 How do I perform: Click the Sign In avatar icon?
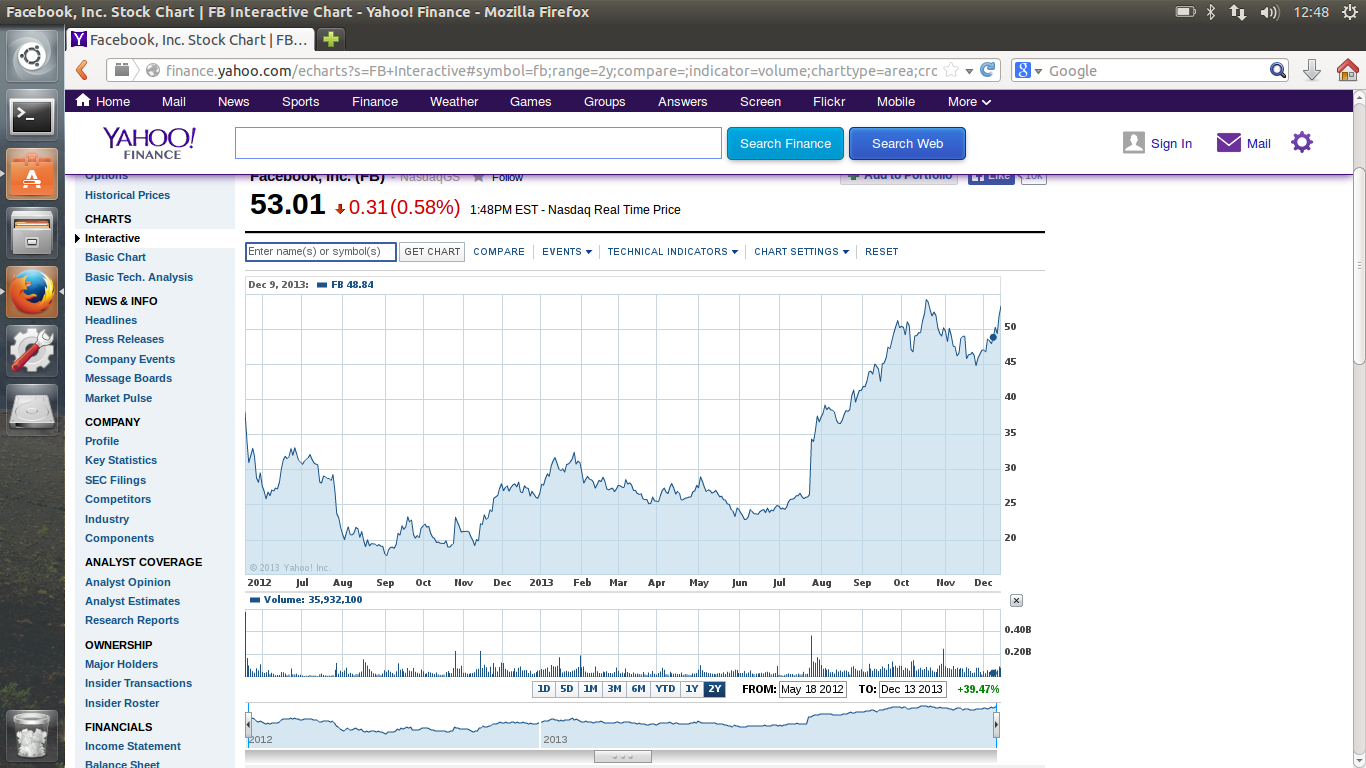coord(1133,143)
